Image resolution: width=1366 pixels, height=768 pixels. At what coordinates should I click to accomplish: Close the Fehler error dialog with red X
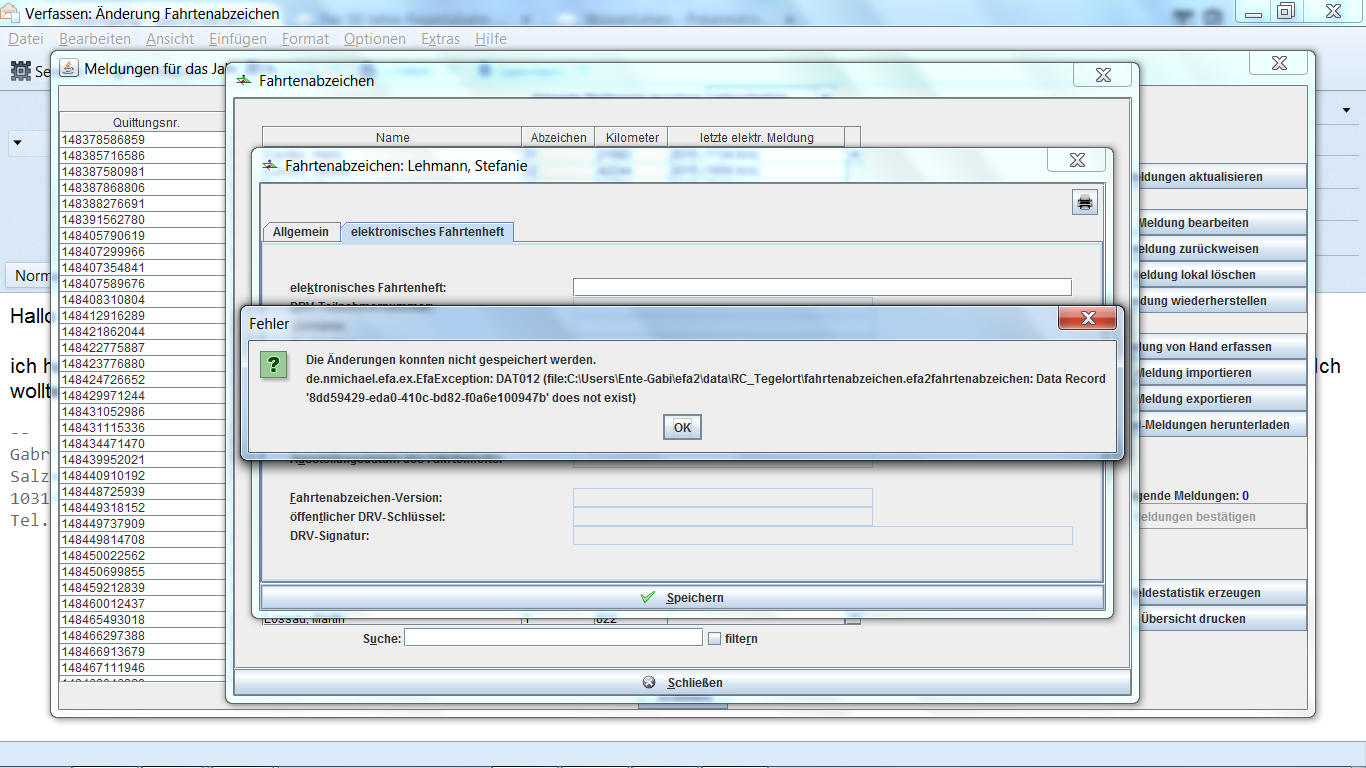(1087, 319)
